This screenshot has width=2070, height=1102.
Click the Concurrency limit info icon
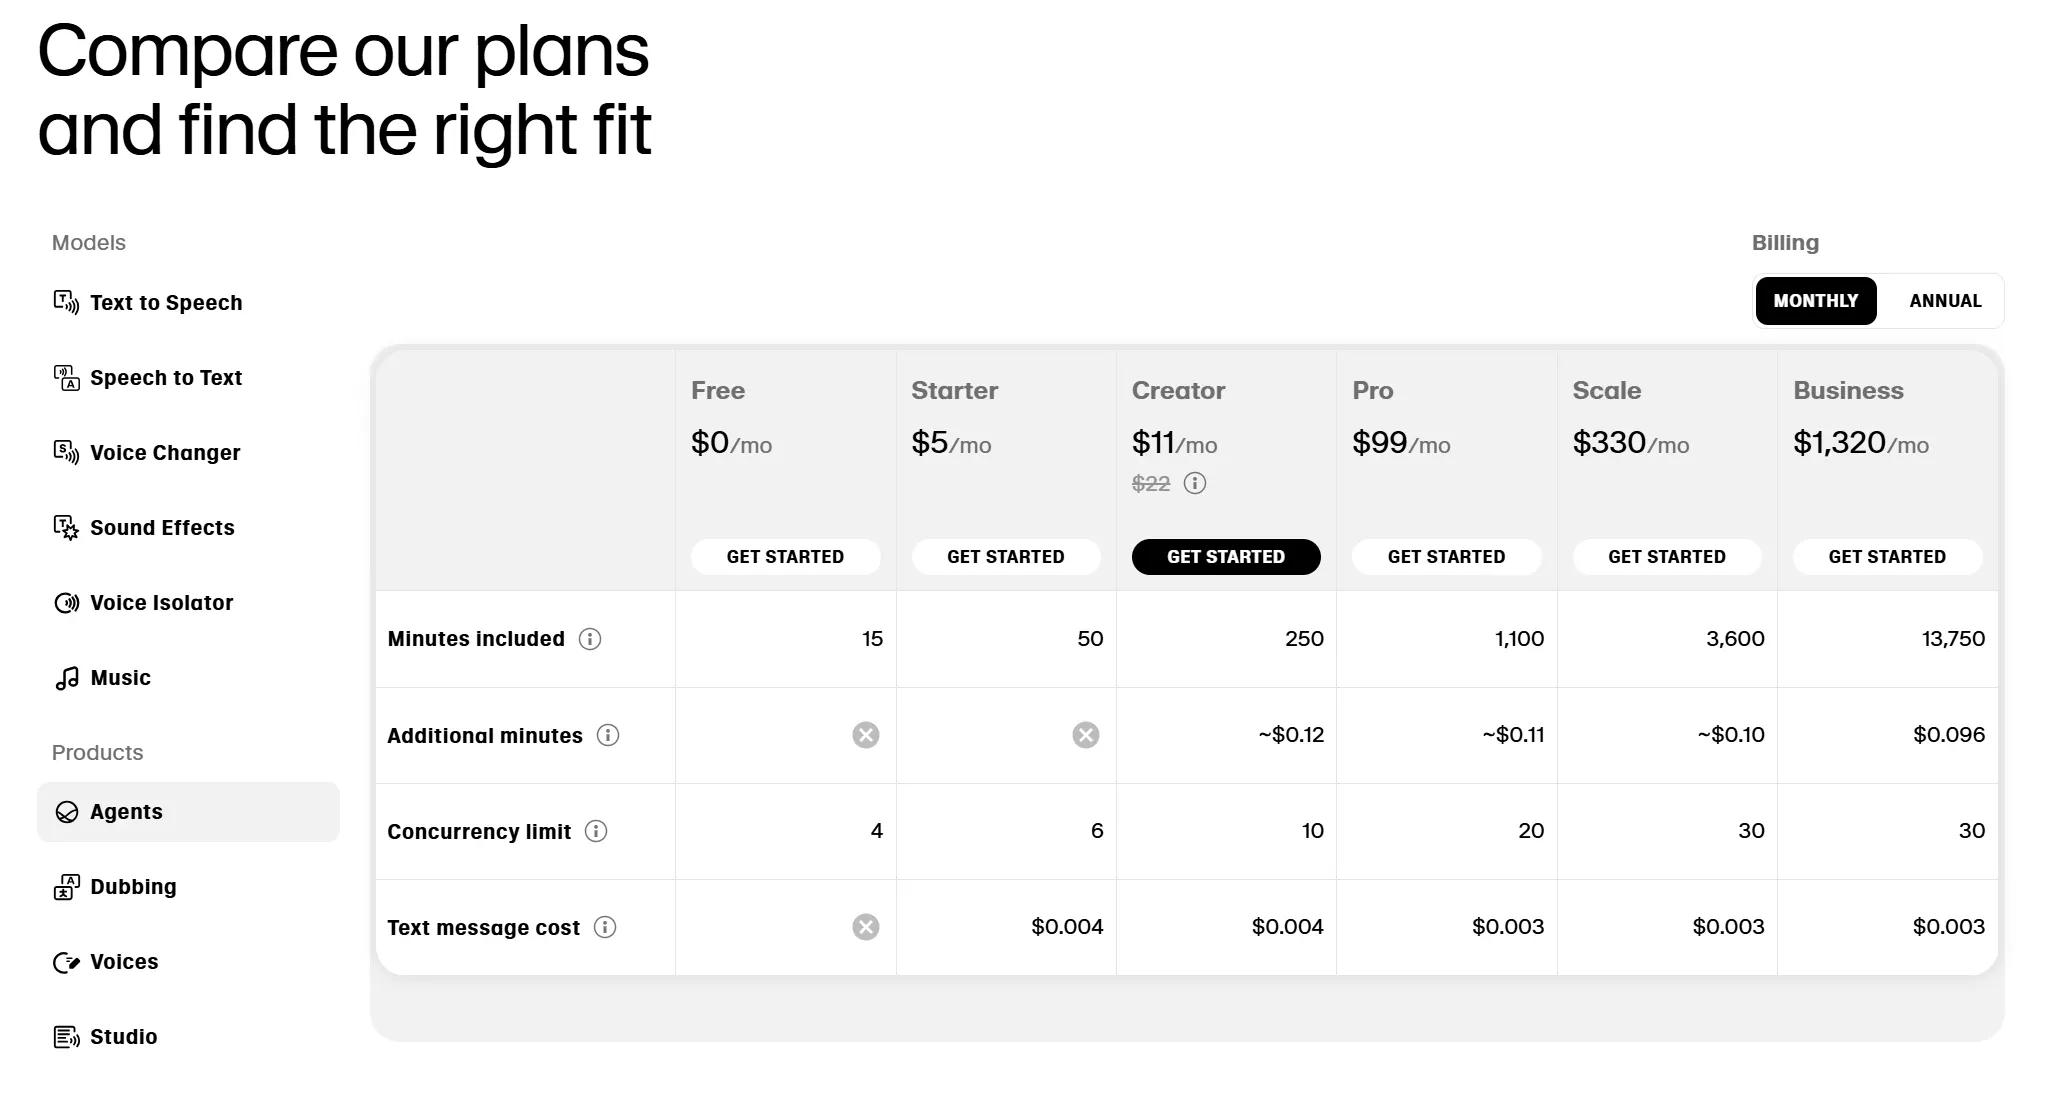(x=596, y=831)
